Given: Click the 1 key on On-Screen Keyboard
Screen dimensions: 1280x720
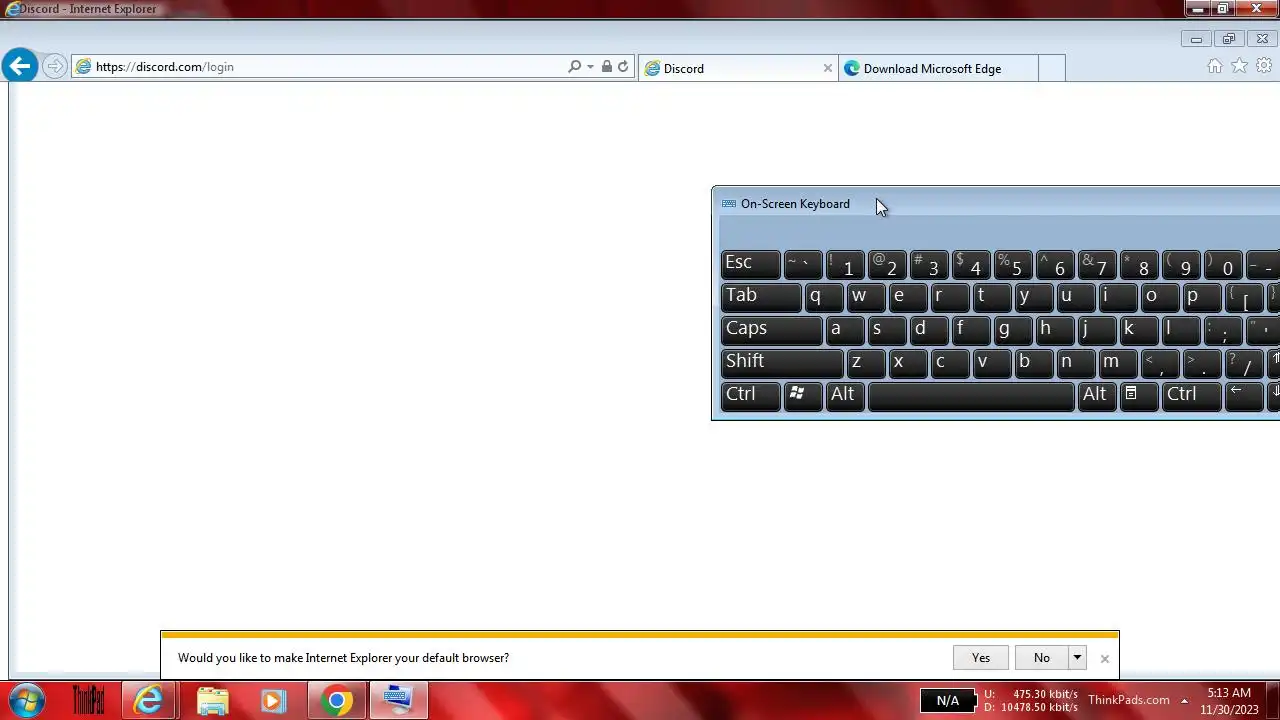Looking at the screenshot, I should [x=844, y=264].
